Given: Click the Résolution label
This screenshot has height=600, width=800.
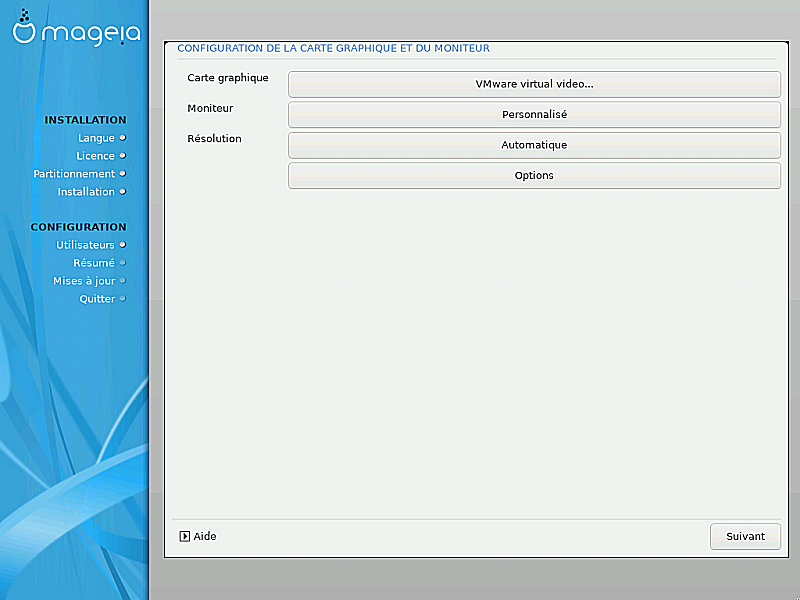Looking at the screenshot, I should coord(214,139).
